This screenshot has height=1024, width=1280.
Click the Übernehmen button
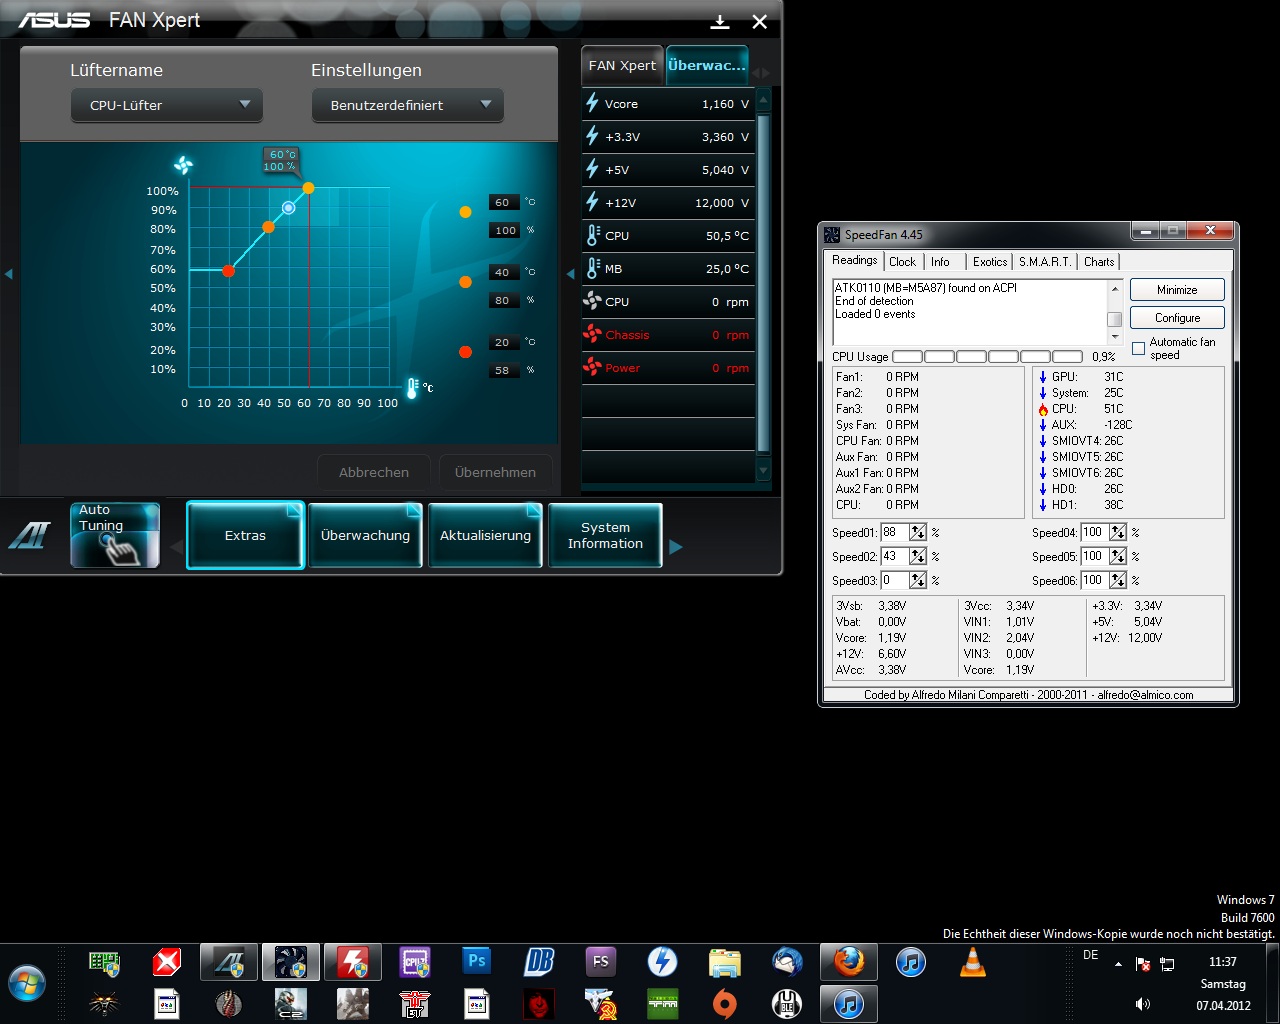click(x=495, y=472)
